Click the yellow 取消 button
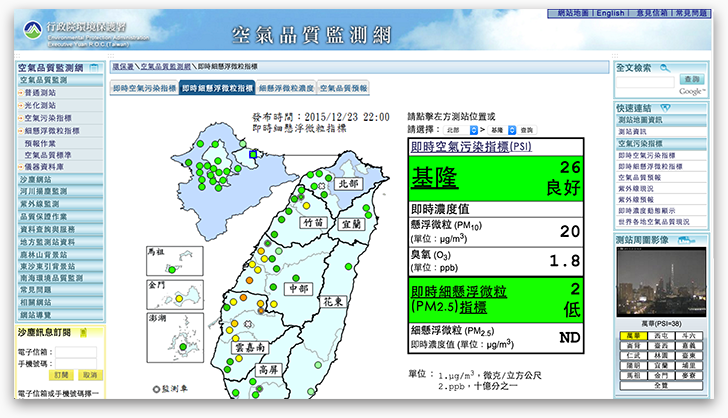728x418 pixels. 90,375
